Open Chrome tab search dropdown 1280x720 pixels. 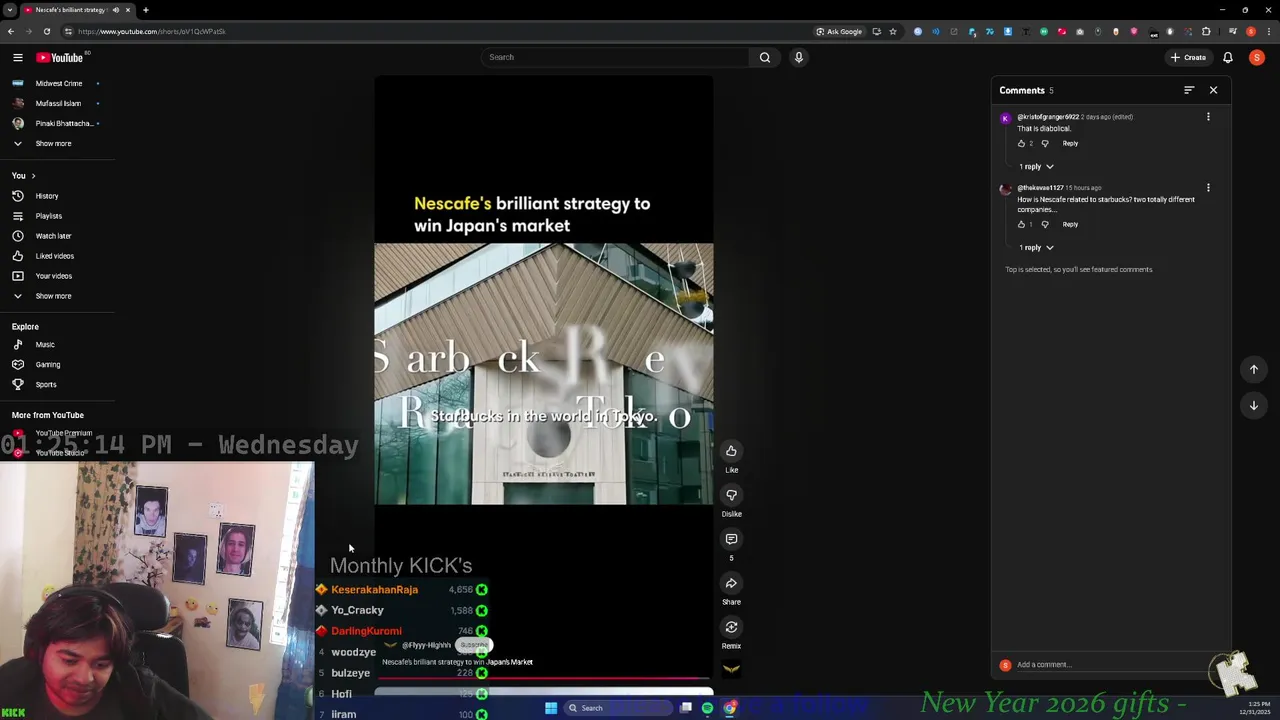tap(9, 10)
